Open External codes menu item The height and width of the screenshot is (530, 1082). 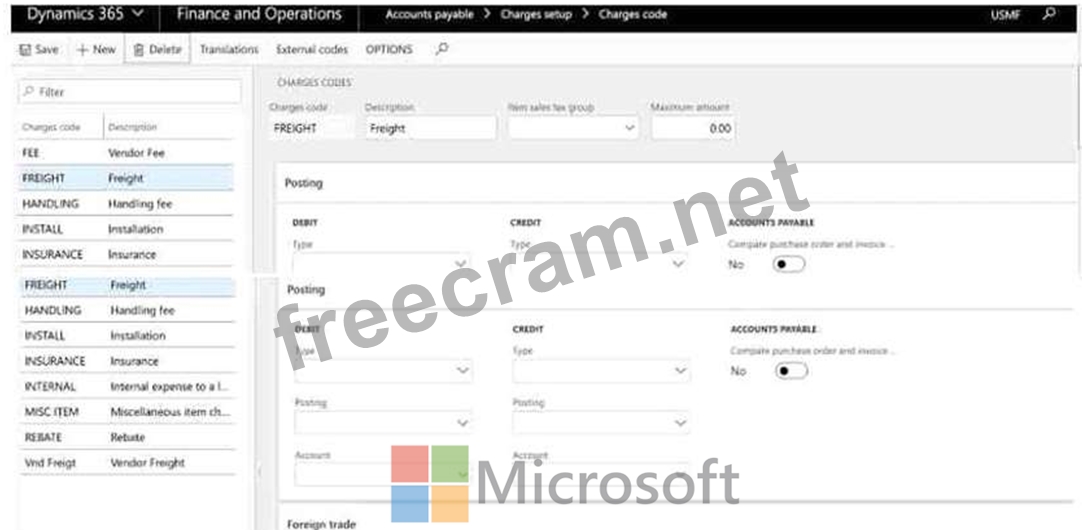[x=311, y=49]
